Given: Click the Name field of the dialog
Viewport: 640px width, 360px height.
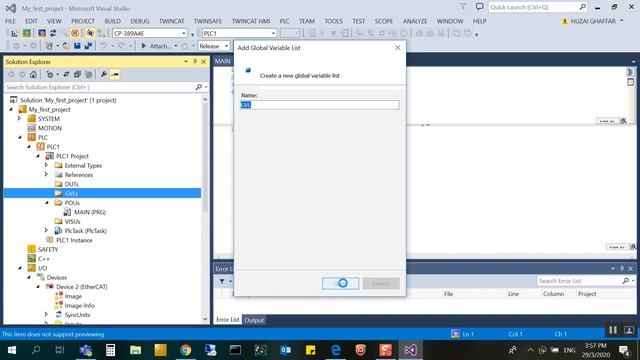Looking at the screenshot, I should pyautogui.click(x=320, y=105).
